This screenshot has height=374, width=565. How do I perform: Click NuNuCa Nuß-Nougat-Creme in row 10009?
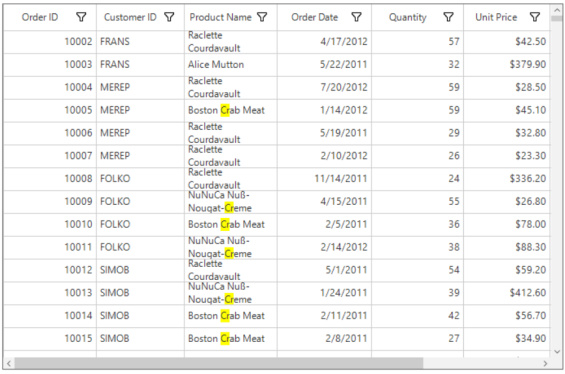231,202
